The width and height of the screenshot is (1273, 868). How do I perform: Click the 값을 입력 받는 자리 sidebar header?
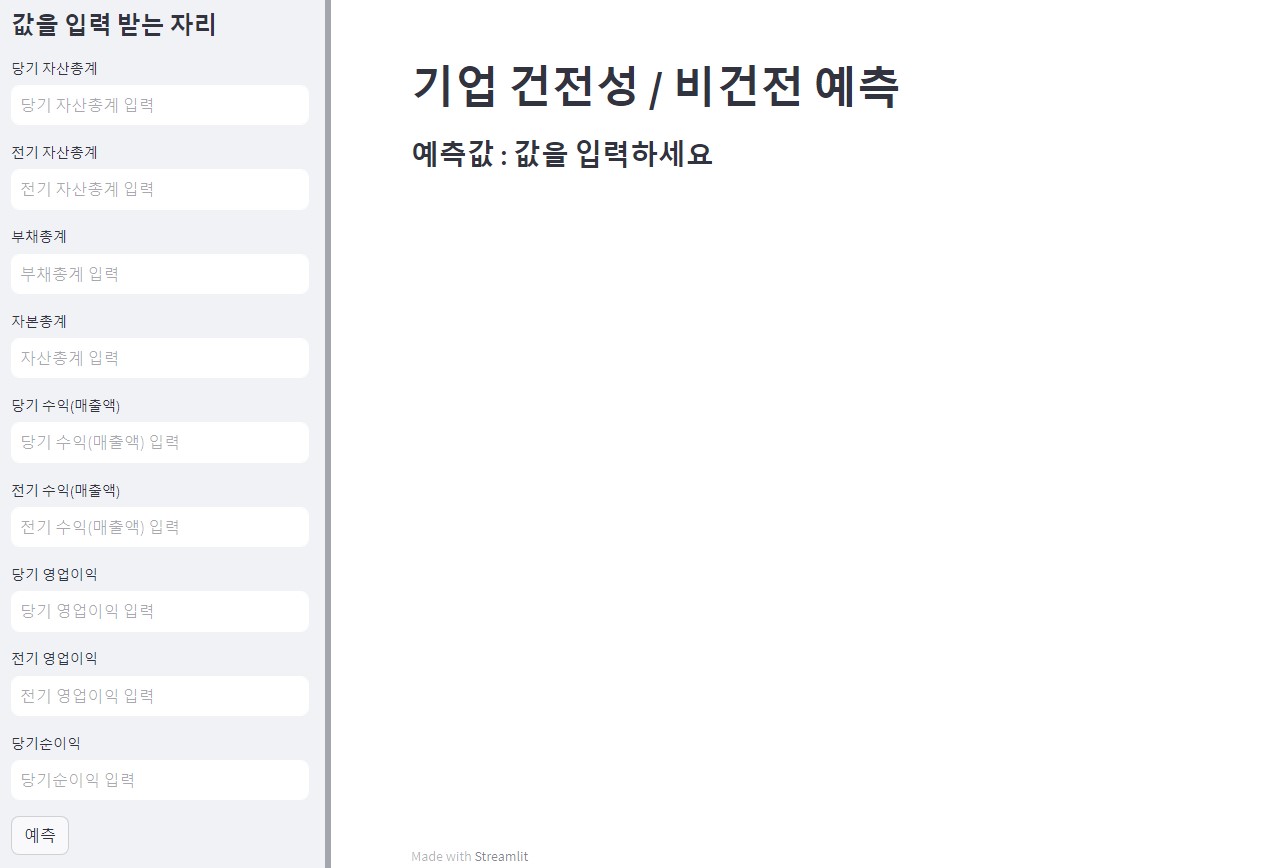click(x=114, y=25)
